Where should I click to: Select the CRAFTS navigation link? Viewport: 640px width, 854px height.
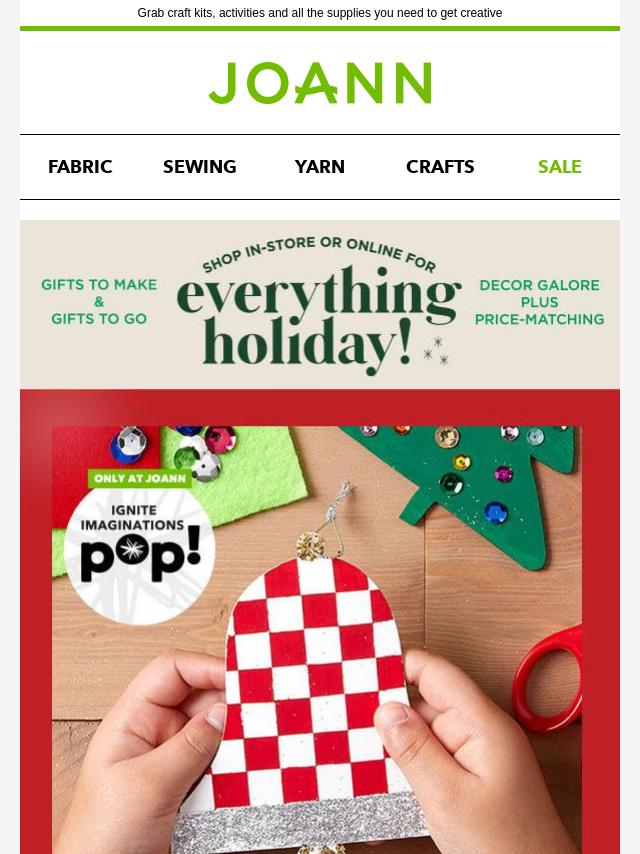point(440,167)
